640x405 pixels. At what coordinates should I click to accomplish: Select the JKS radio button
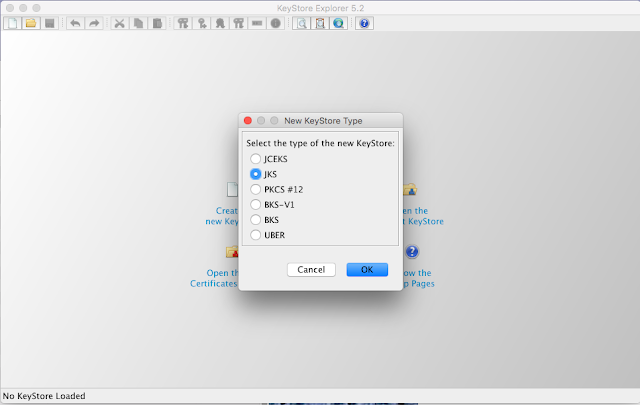pos(256,174)
